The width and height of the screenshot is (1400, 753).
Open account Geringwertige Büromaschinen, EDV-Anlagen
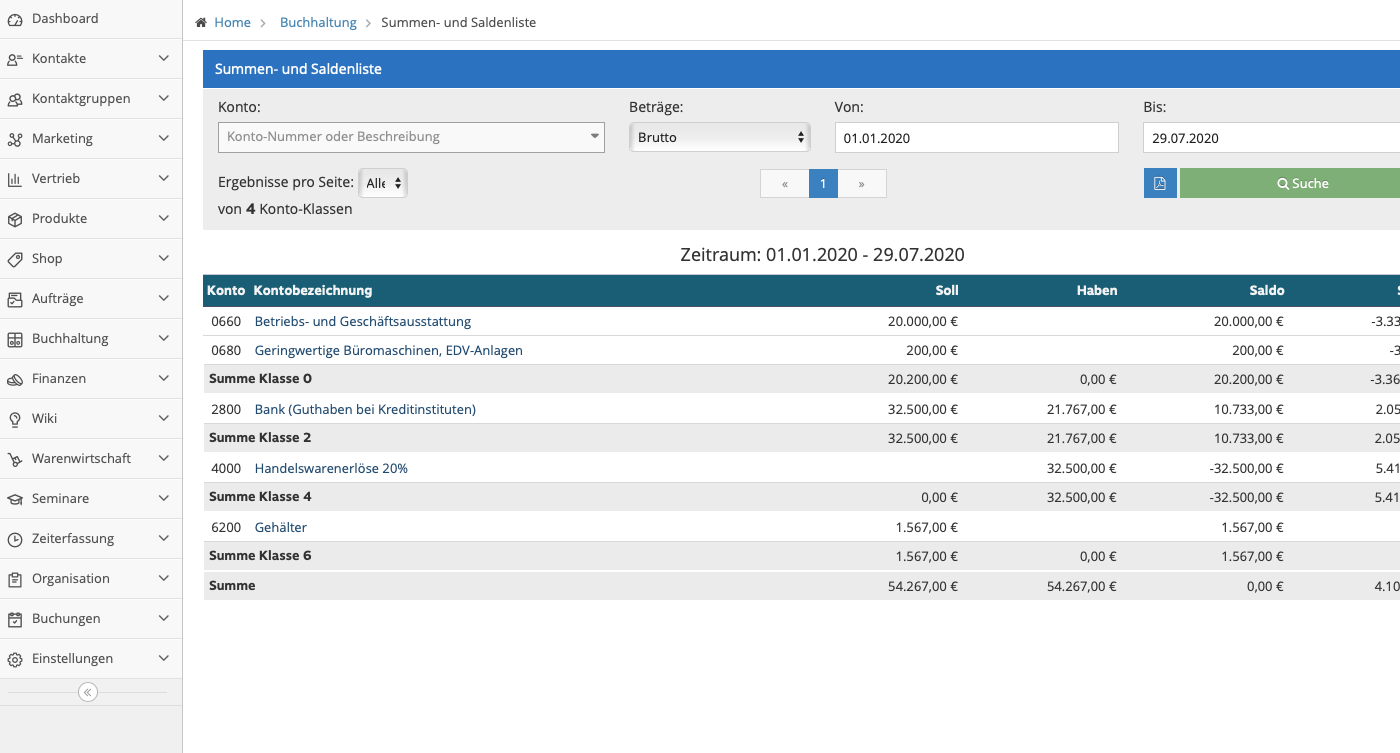(x=389, y=350)
